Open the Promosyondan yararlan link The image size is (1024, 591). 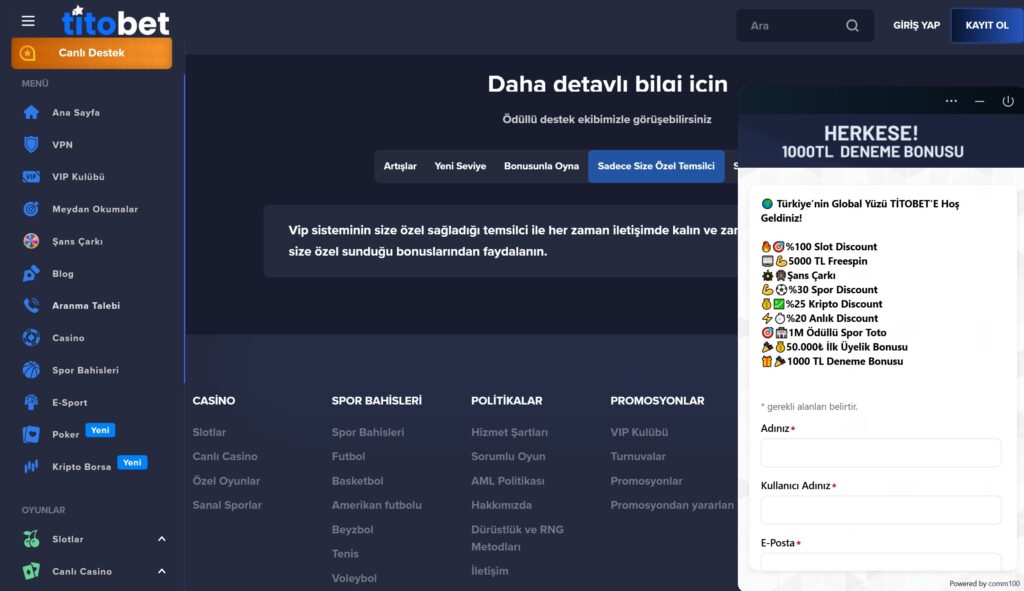tap(672, 505)
